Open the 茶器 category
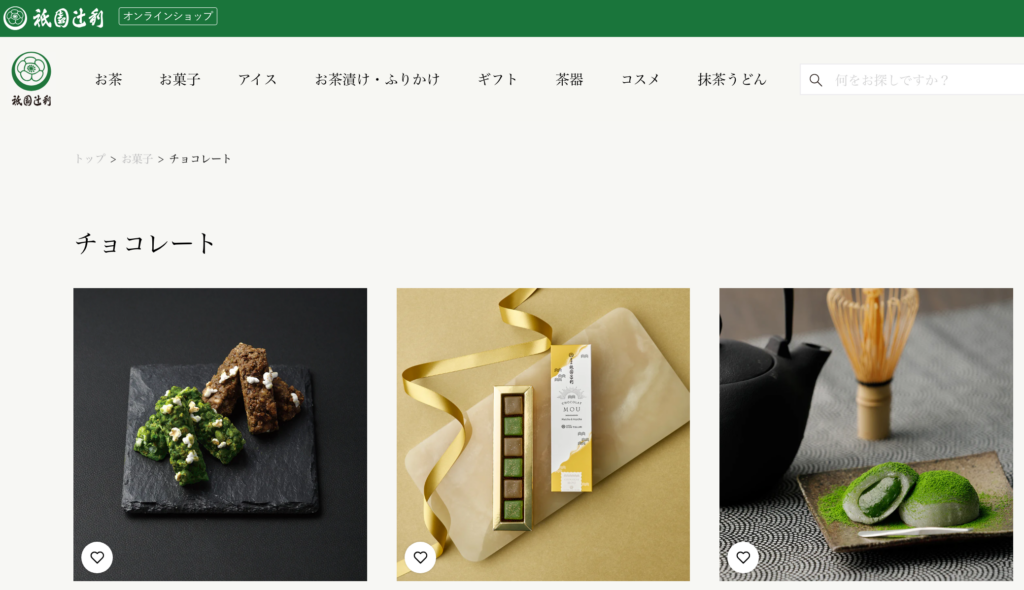This screenshot has height=590, width=1024. [x=569, y=80]
